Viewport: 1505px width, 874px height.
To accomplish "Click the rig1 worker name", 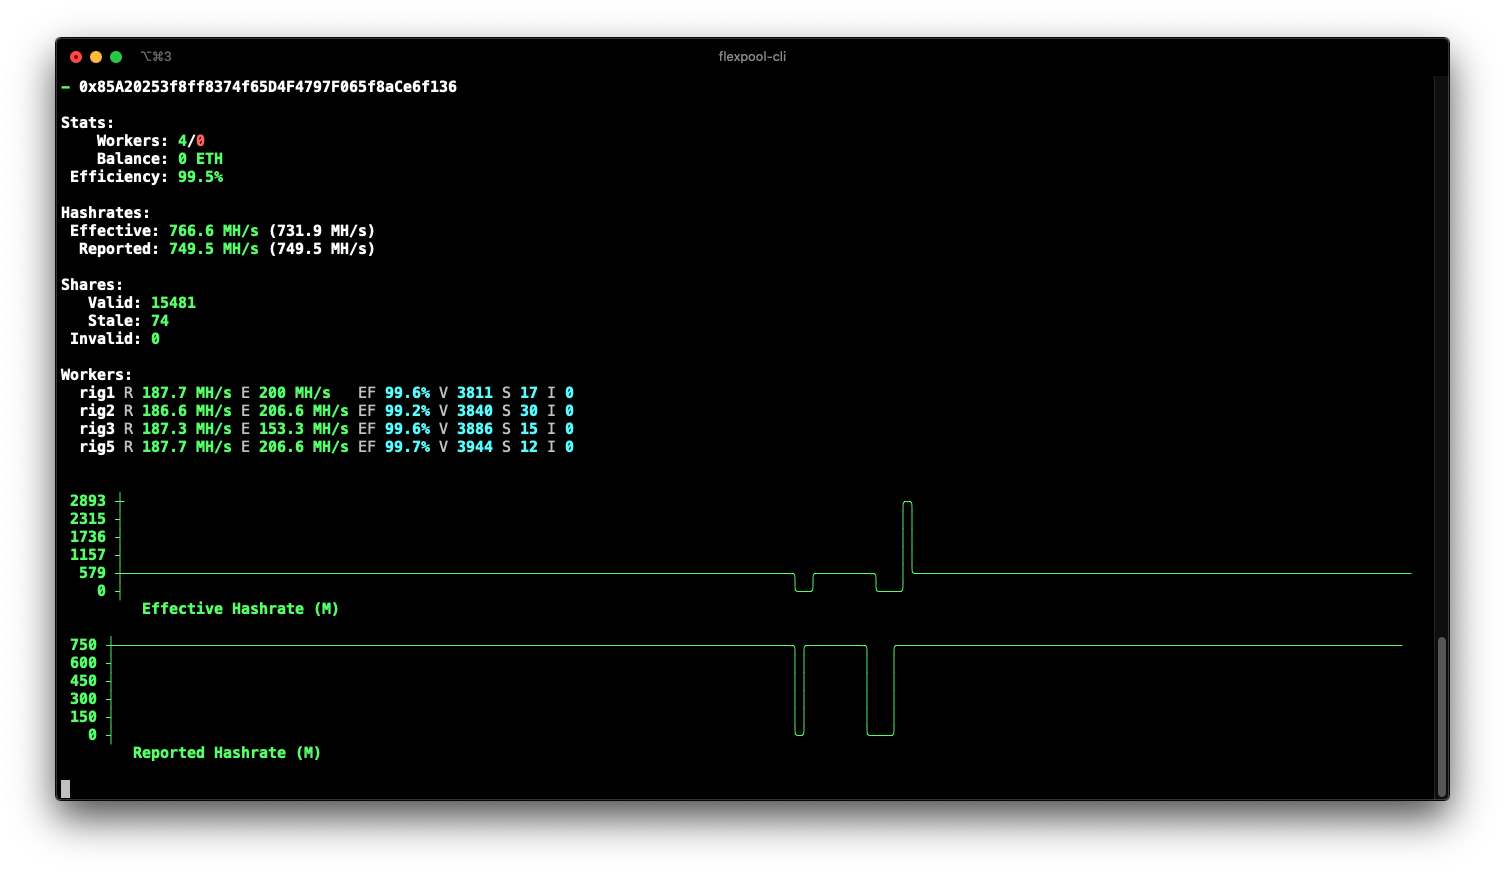I will point(97,393).
